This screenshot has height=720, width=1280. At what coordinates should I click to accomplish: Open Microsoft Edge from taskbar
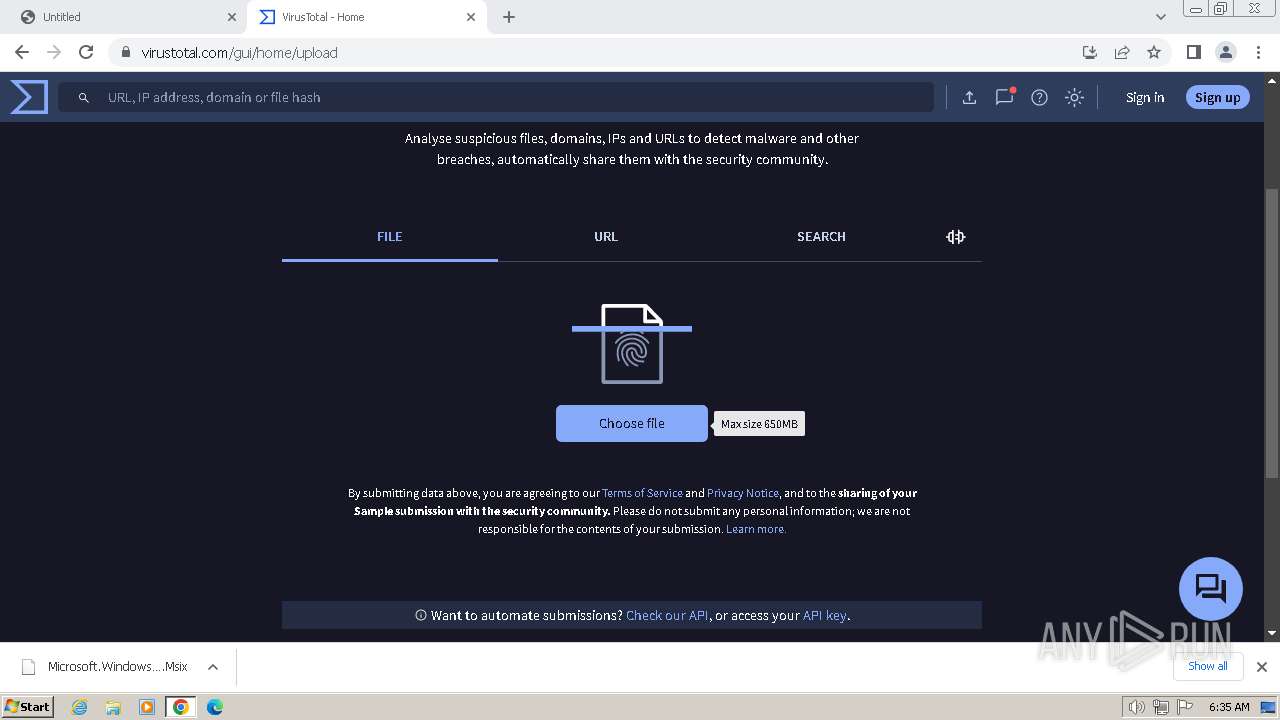pos(215,707)
